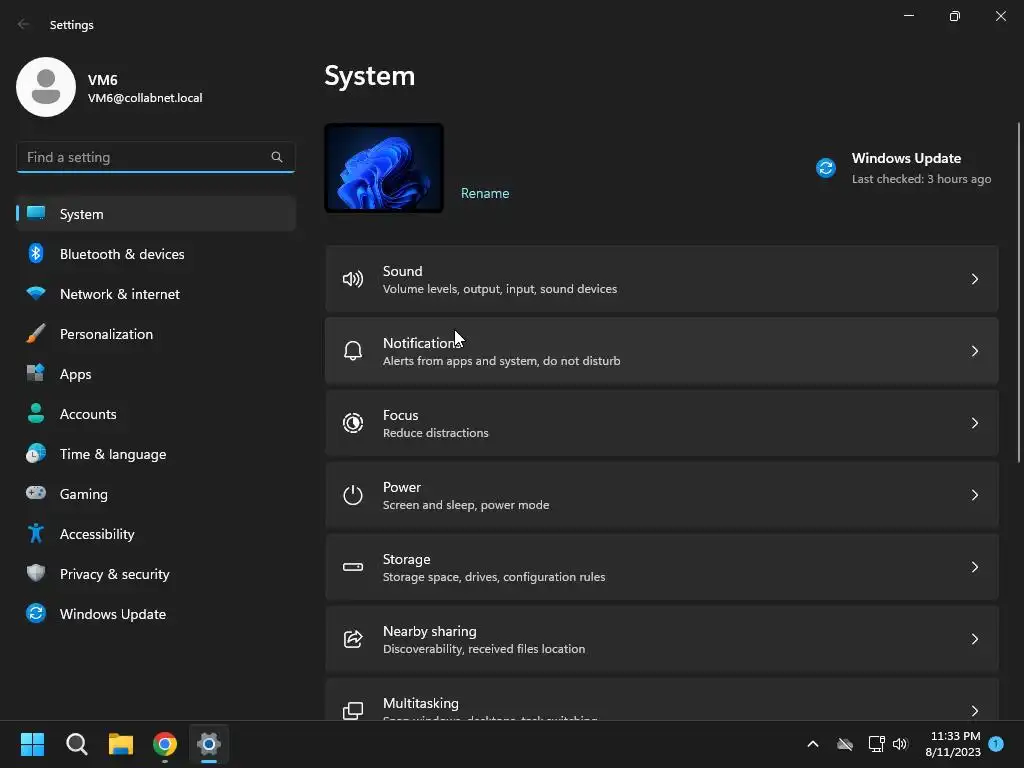
Task: Click the notification badge beside the clock
Action: [x=996, y=743]
